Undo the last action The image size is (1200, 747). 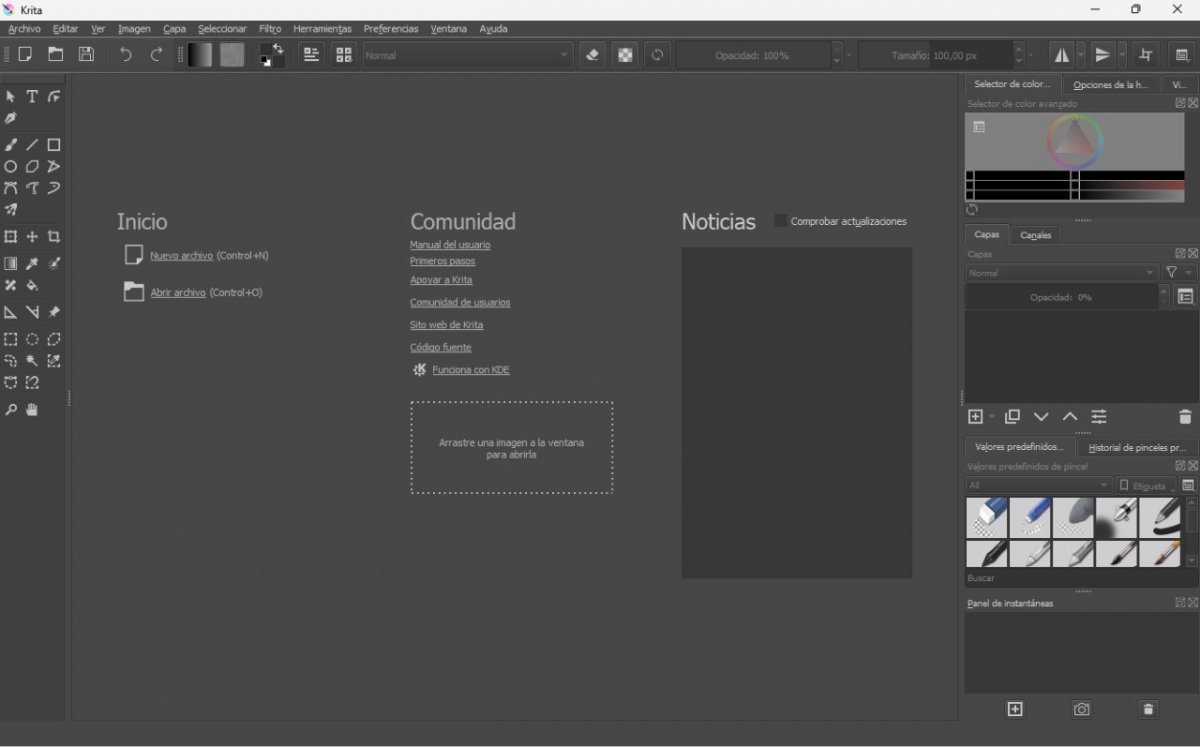tap(125, 55)
